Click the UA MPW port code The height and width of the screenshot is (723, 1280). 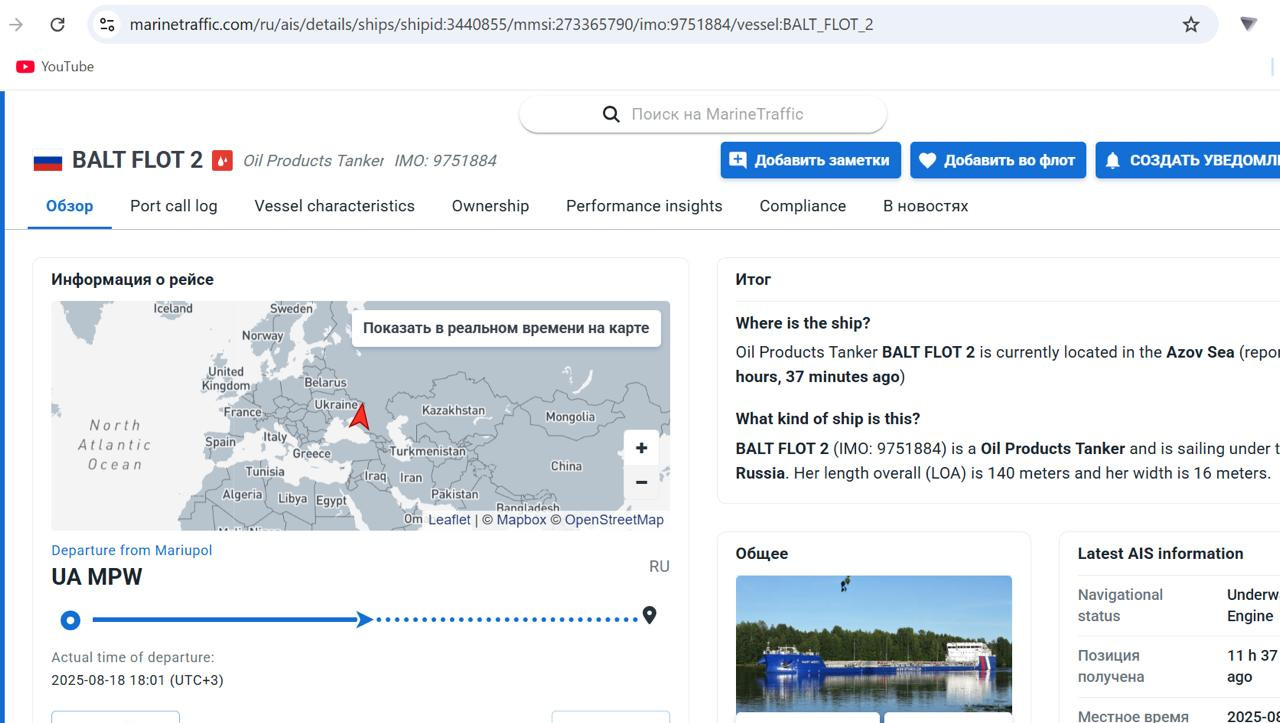(97, 577)
